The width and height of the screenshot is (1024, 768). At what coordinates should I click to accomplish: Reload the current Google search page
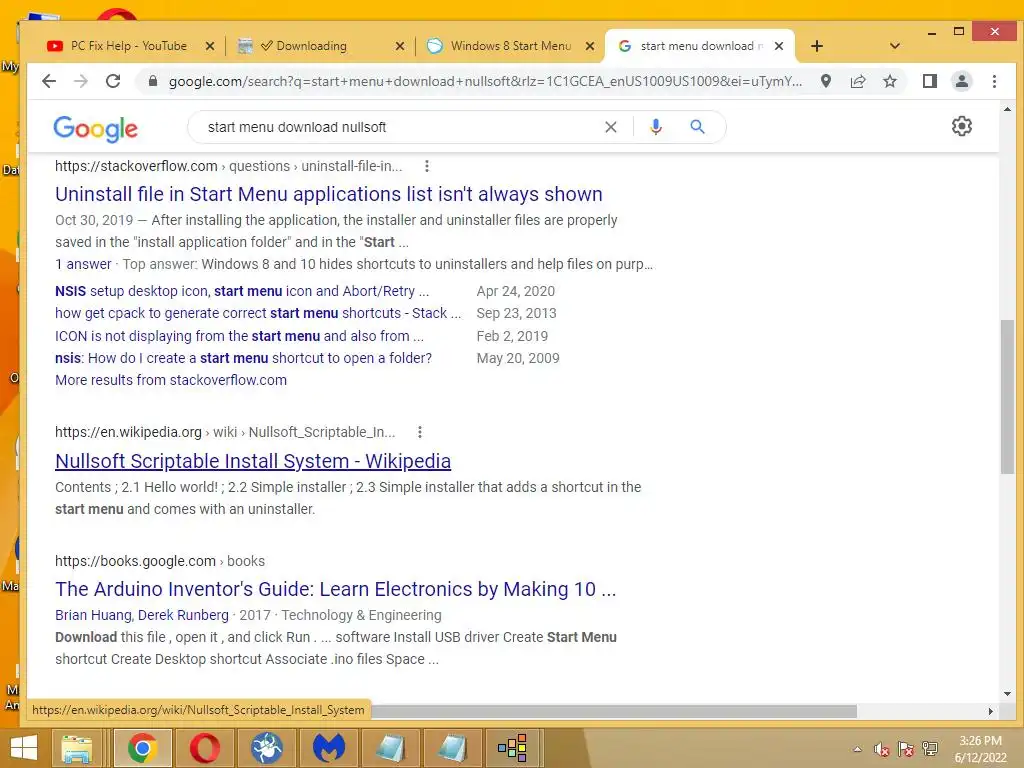[113, 81]
